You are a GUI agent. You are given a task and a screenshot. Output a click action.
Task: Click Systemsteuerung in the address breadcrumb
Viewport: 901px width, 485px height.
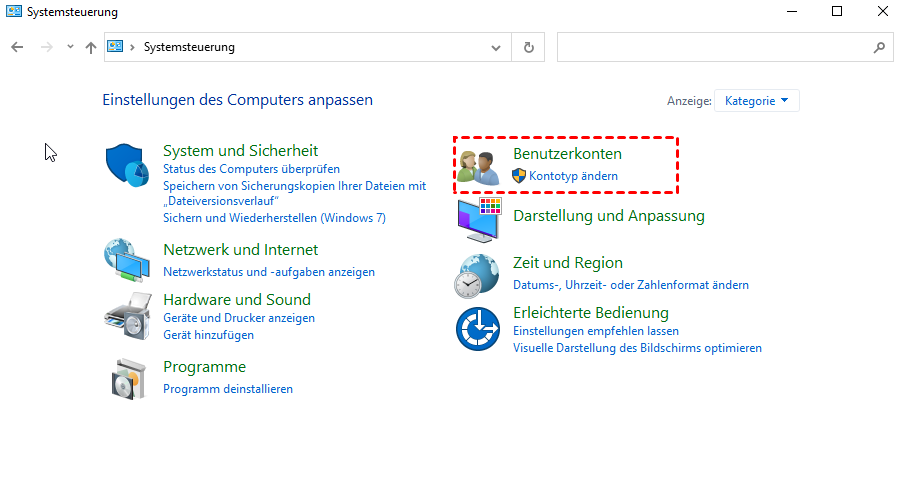[x=189, y=47]
